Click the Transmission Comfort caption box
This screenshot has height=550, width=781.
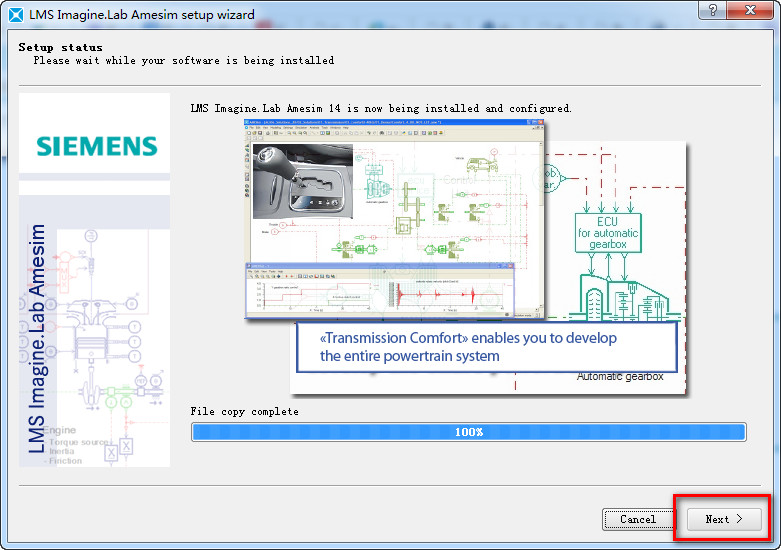pyautogui.click(x=487, y=347)
